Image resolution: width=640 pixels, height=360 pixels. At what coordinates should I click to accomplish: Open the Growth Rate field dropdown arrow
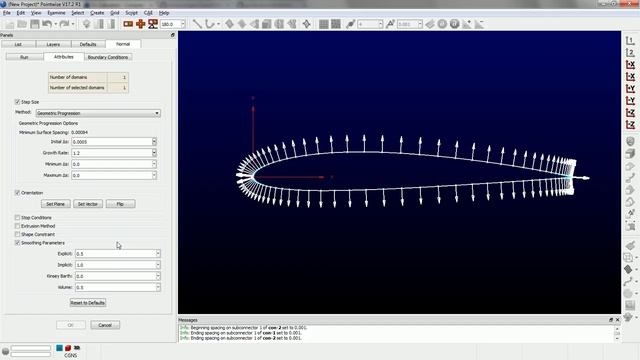[x=154, y=153]
